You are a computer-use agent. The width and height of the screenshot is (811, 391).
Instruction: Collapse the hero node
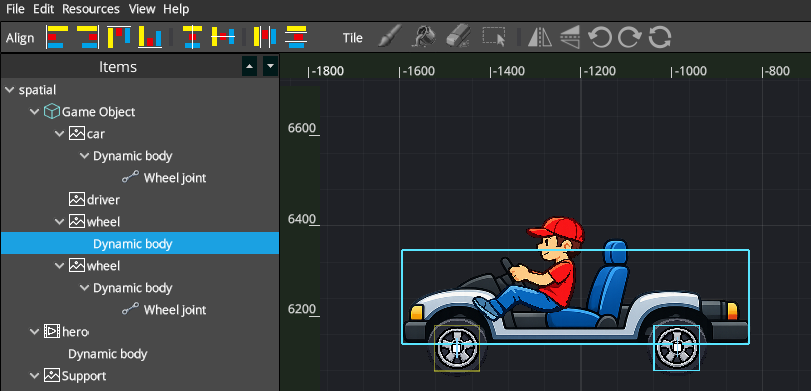(x=35, y=332)
